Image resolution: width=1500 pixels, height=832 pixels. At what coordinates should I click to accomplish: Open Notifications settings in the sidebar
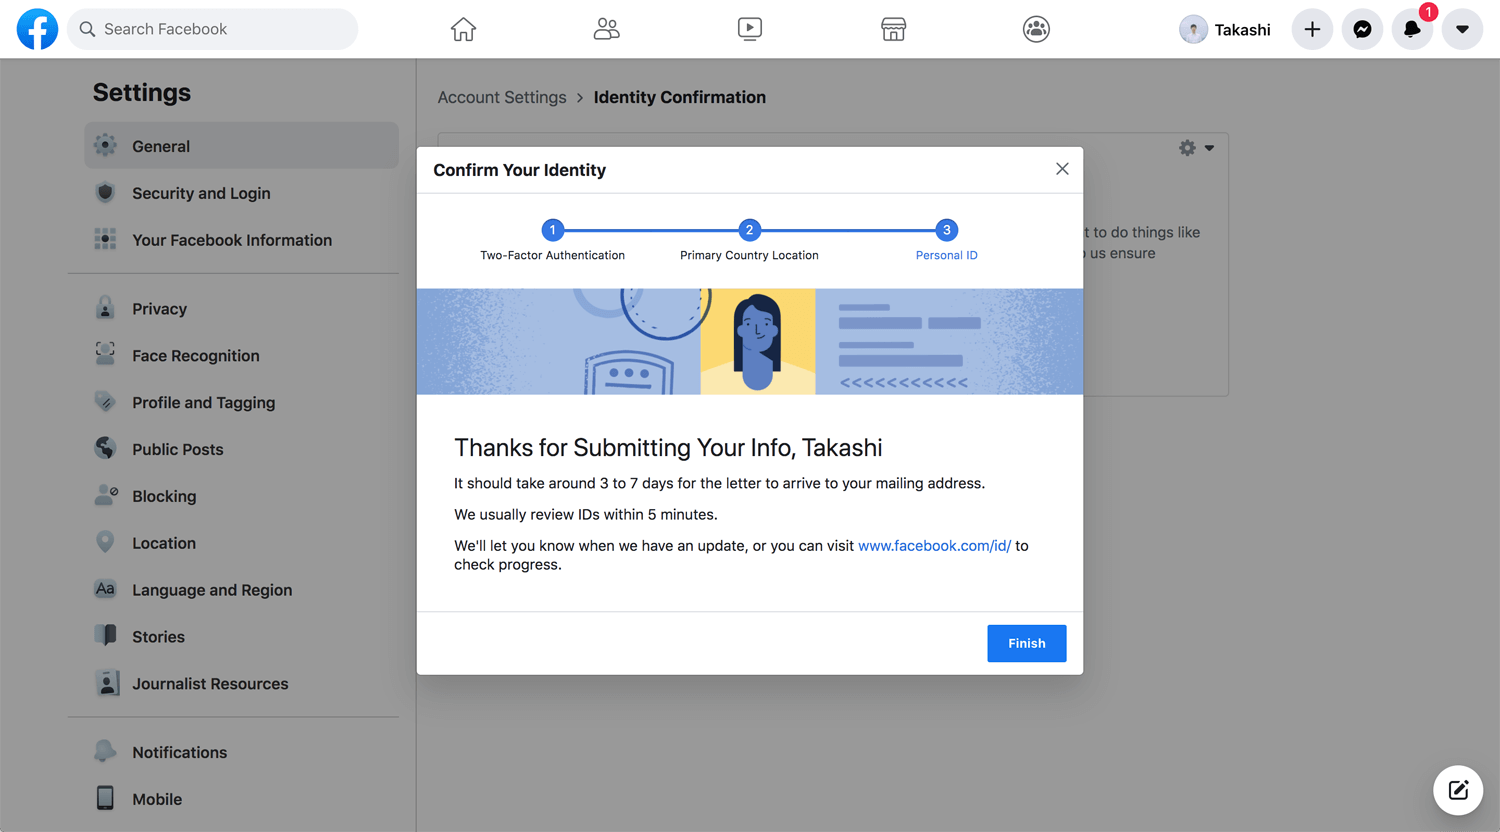click(241, 752)
